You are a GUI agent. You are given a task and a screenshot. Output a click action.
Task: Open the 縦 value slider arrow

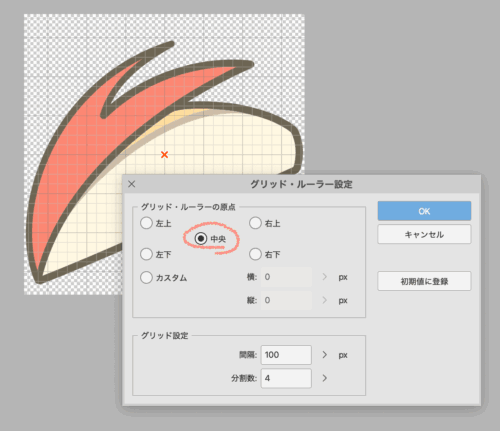325,300
